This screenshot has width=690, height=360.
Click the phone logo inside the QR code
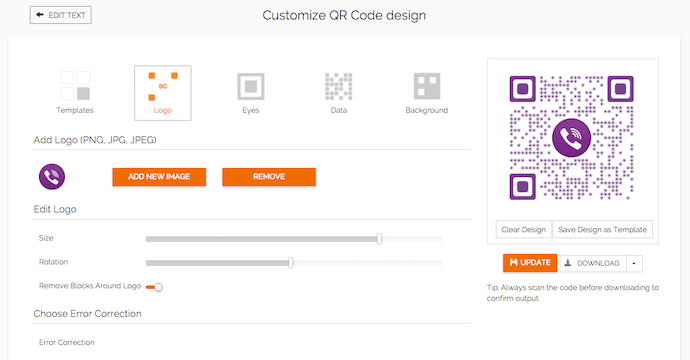click(x=572, y=138)
